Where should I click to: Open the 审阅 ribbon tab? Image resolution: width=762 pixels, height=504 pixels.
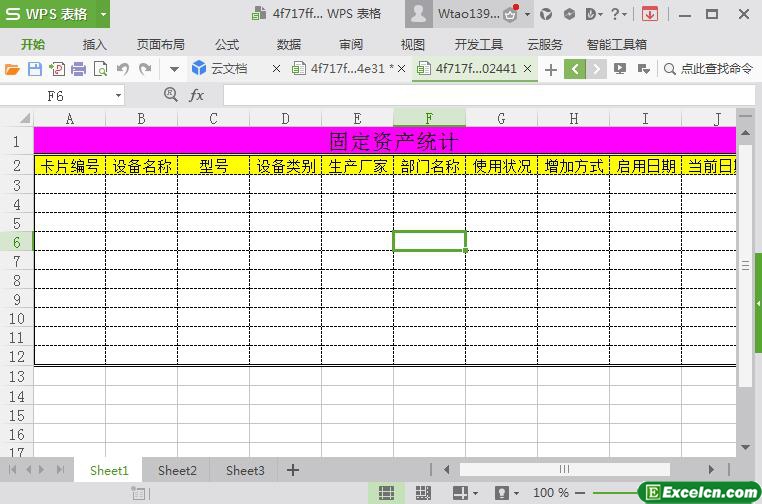351,44
